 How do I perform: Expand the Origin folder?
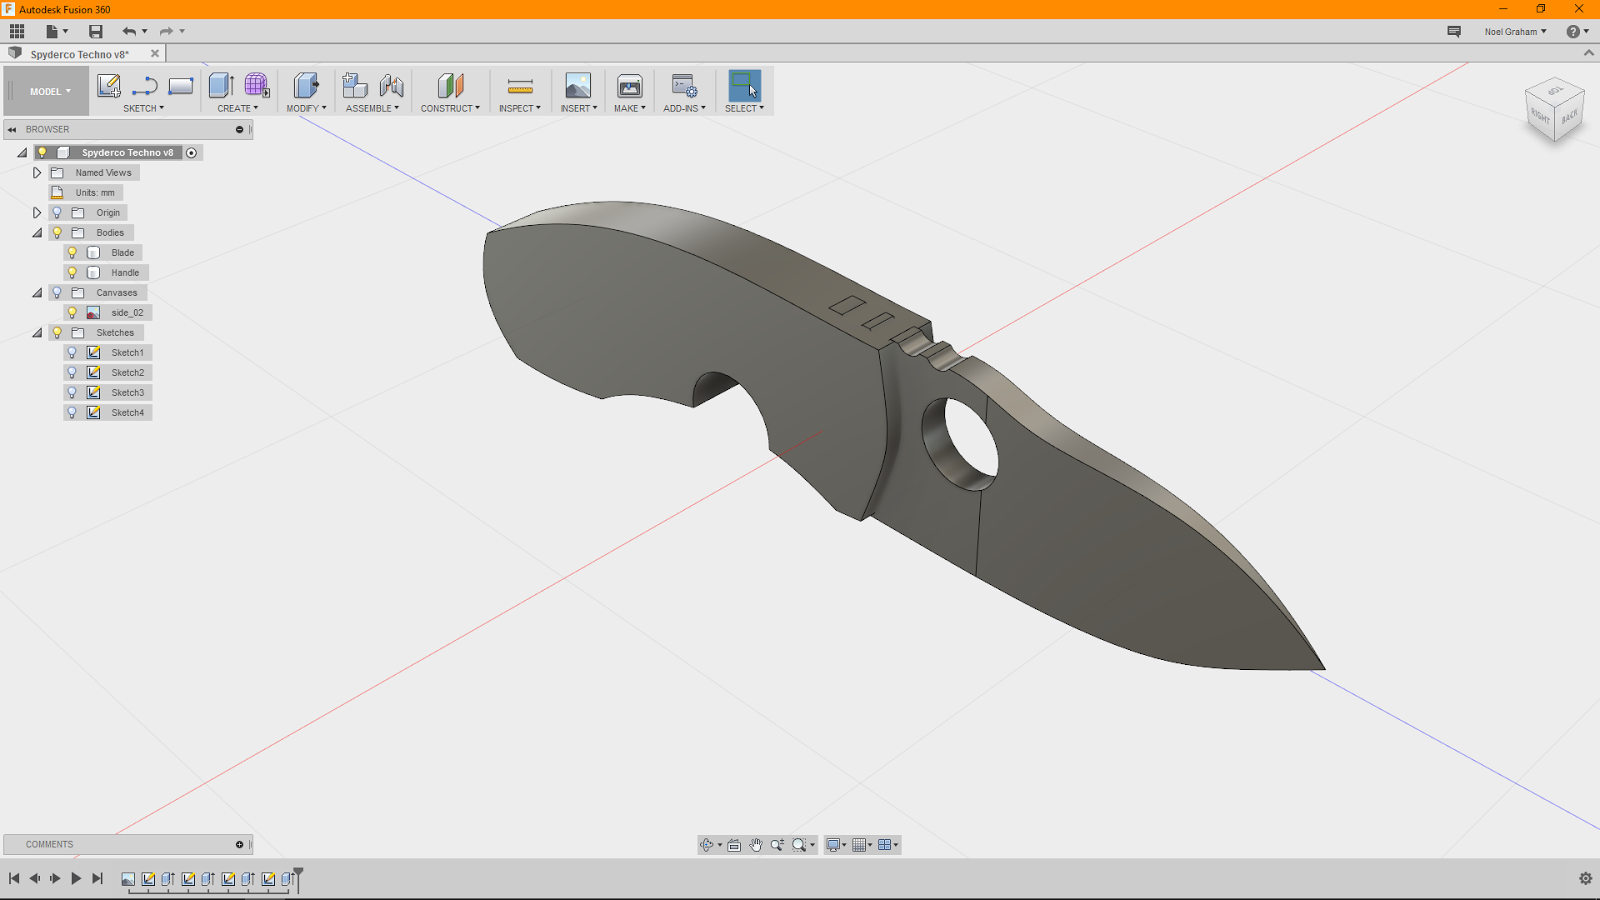37,213
